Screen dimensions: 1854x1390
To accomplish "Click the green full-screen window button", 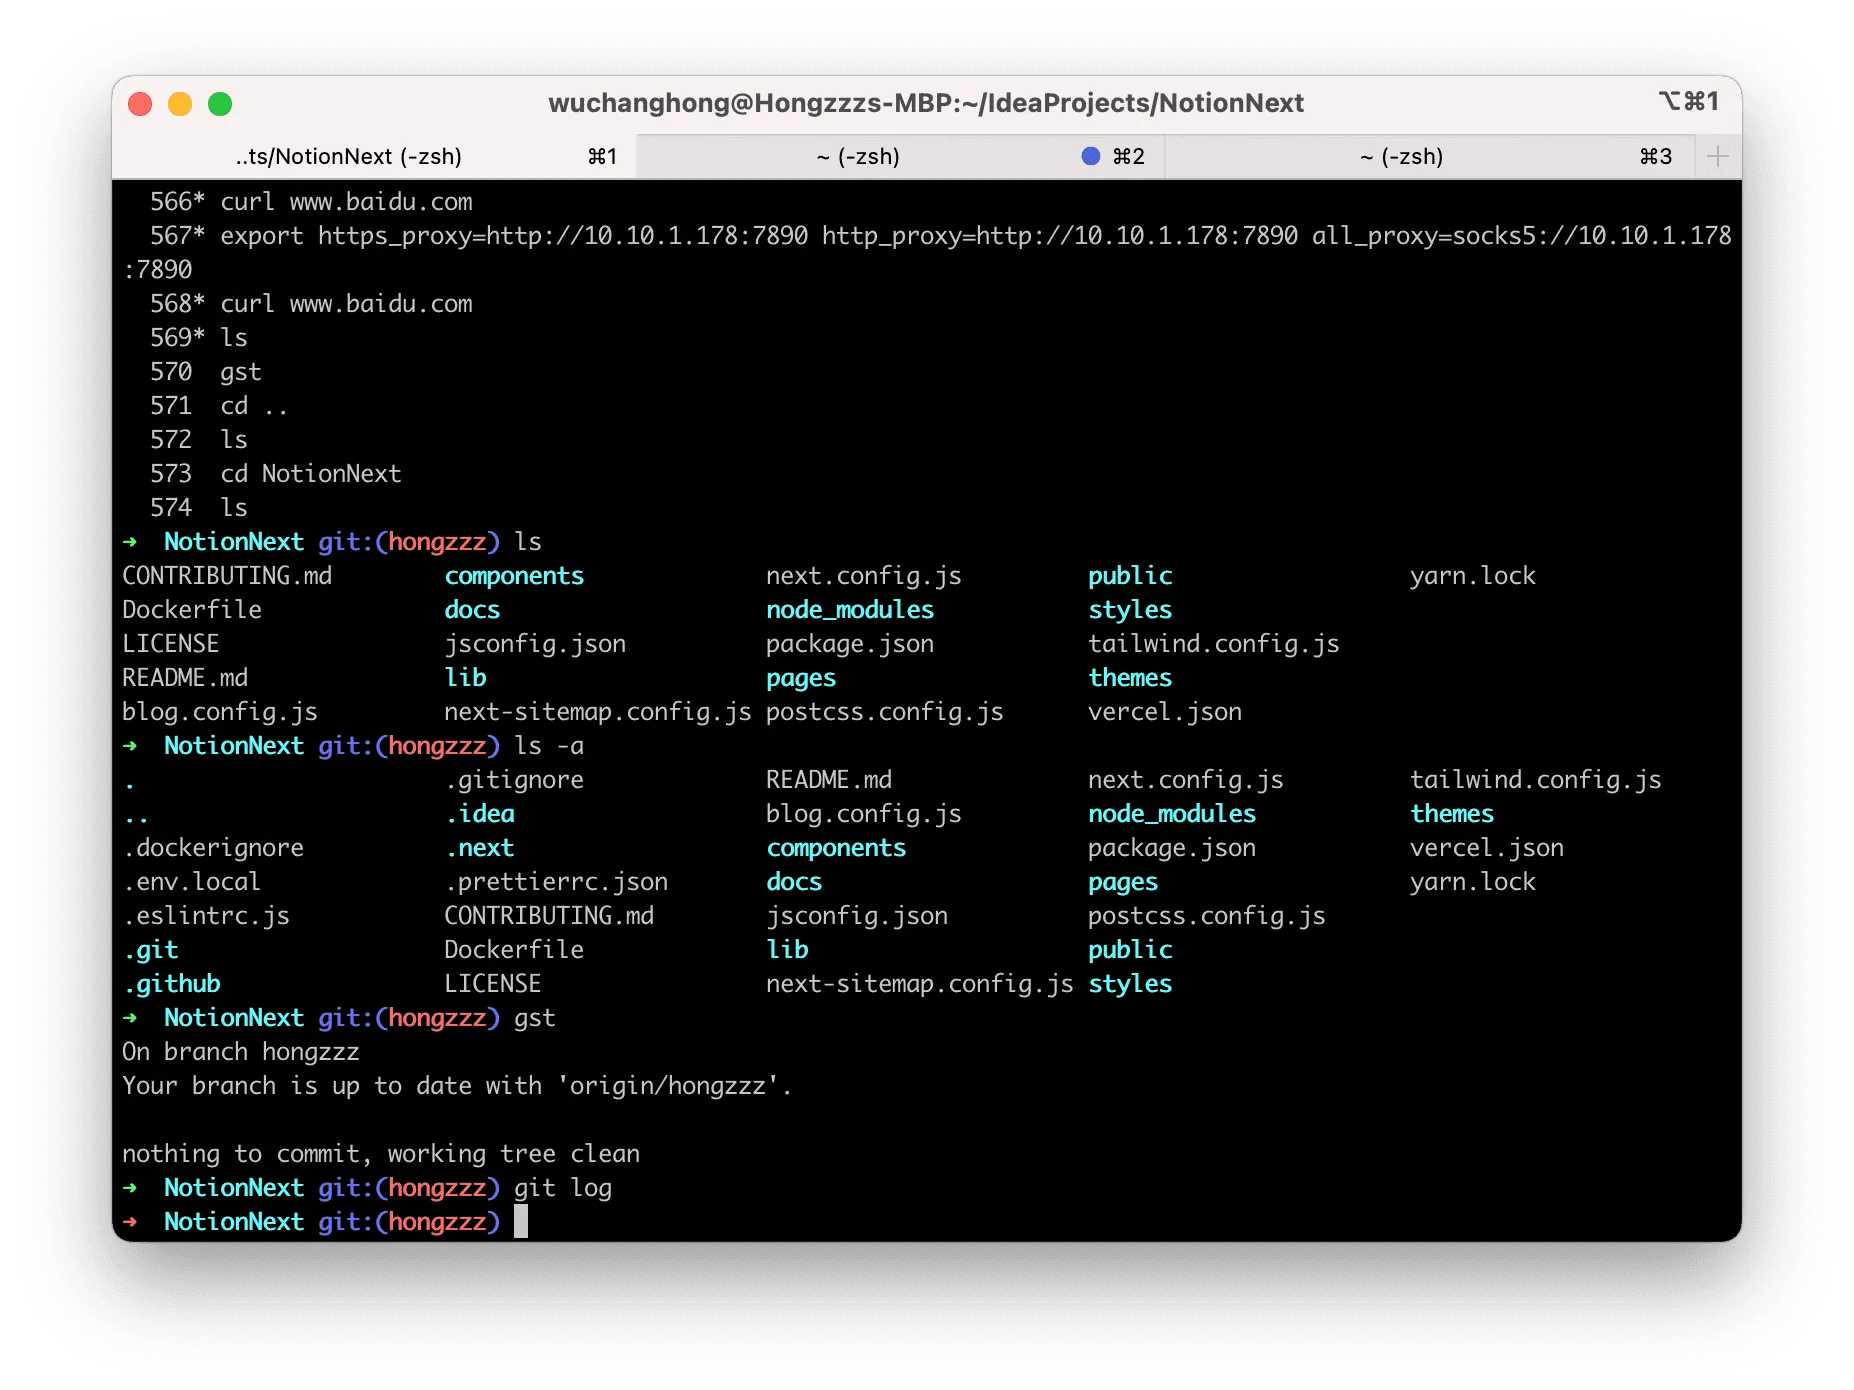I will tap(220, 104).
